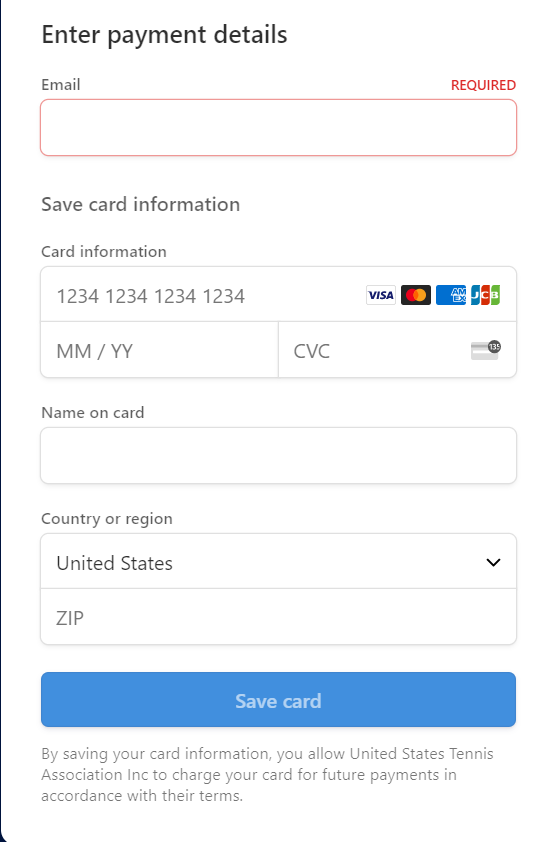Focus the Email input field

[278, 128]
